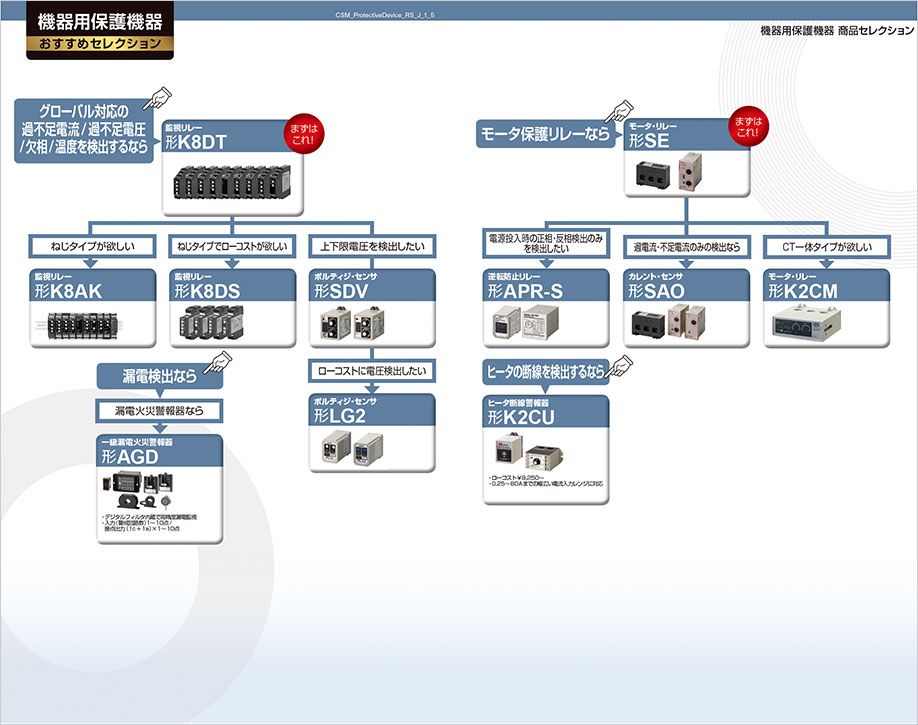918x725 pixels.
Task: Click the CT一体タイプが欲しい label
Action: point(827,247)
